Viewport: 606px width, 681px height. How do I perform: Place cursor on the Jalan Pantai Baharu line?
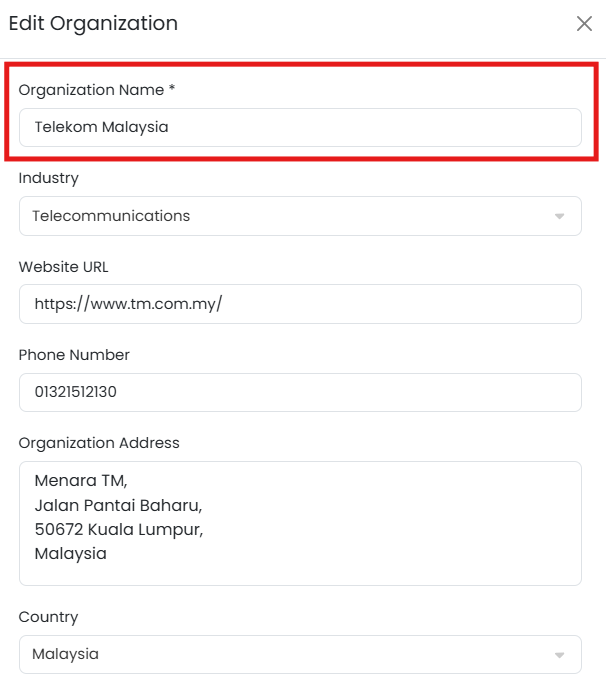point(118,505)
